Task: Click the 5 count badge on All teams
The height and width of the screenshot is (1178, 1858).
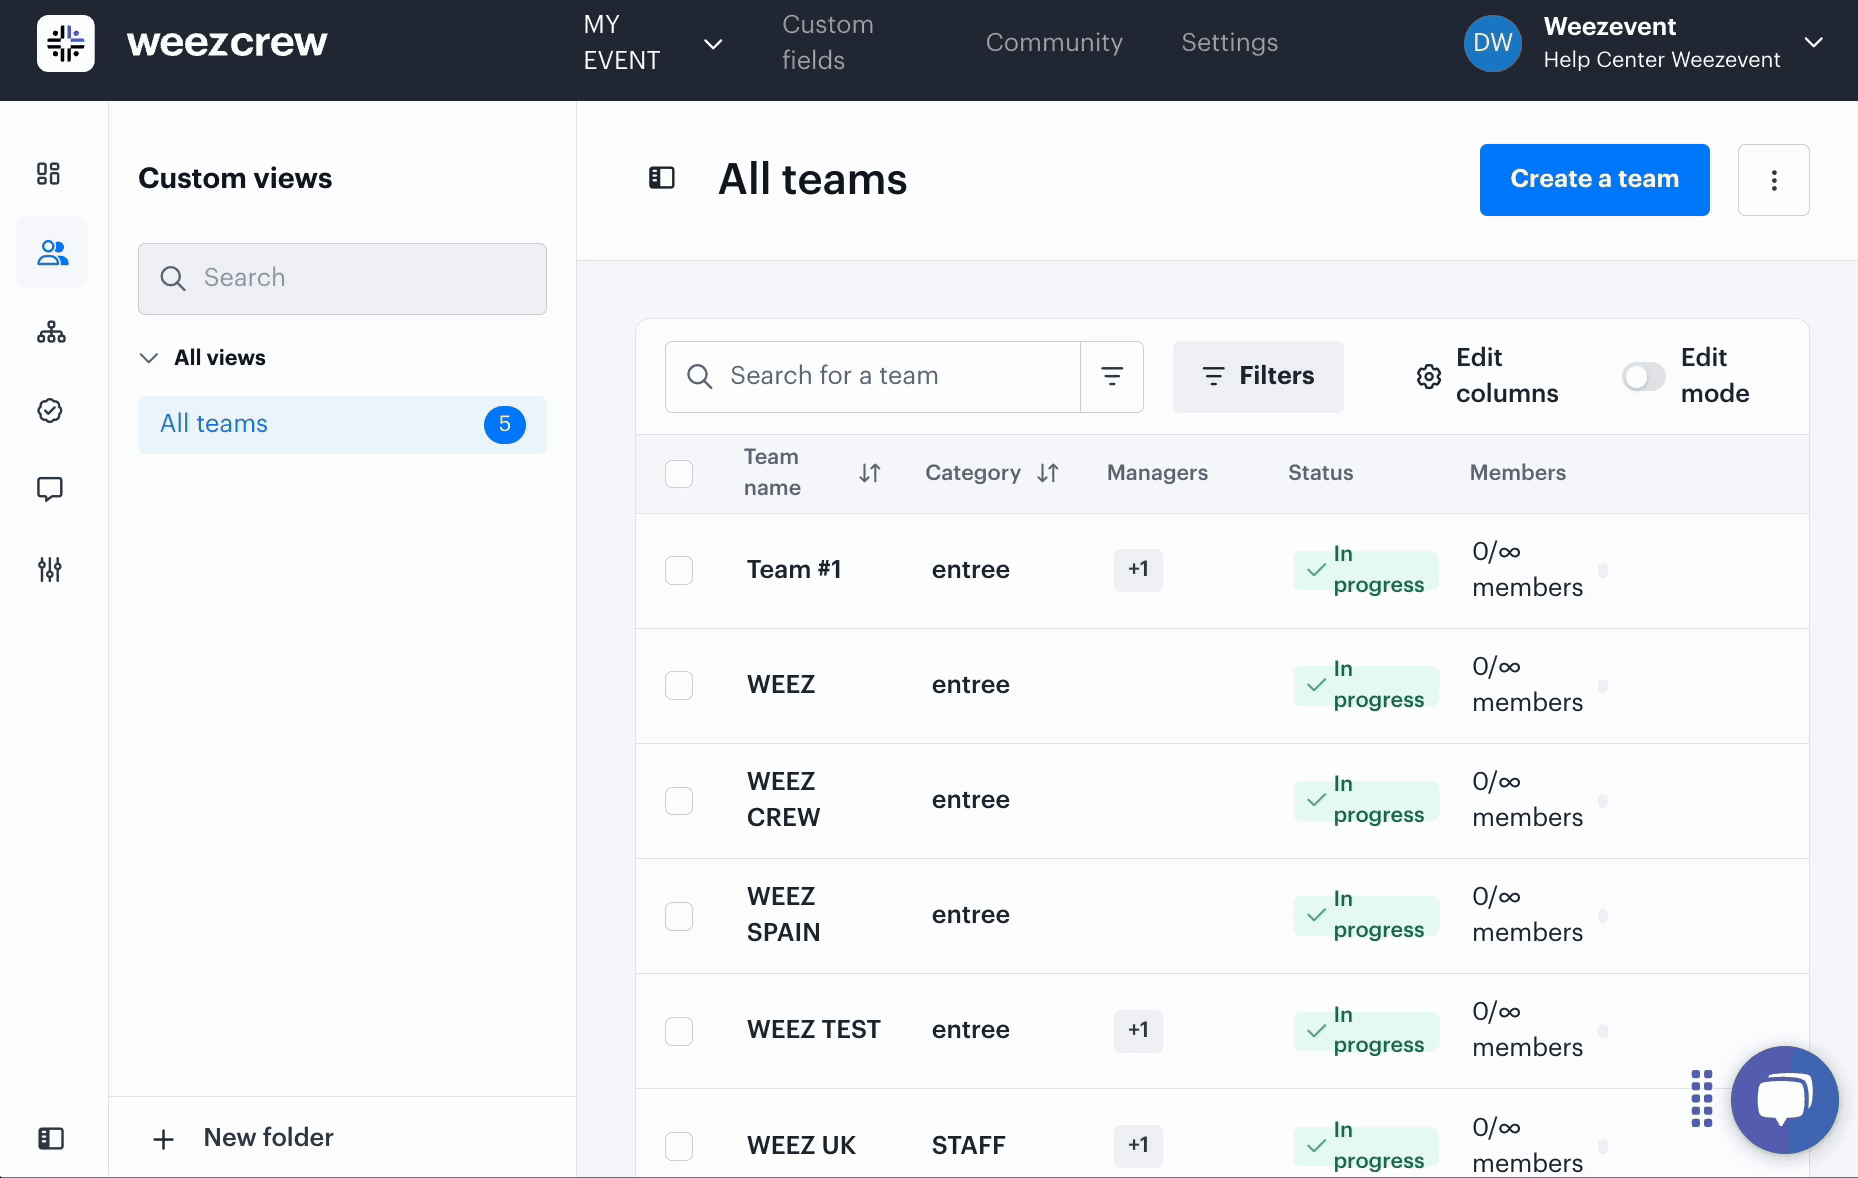Action: click(x=505, y=425)
